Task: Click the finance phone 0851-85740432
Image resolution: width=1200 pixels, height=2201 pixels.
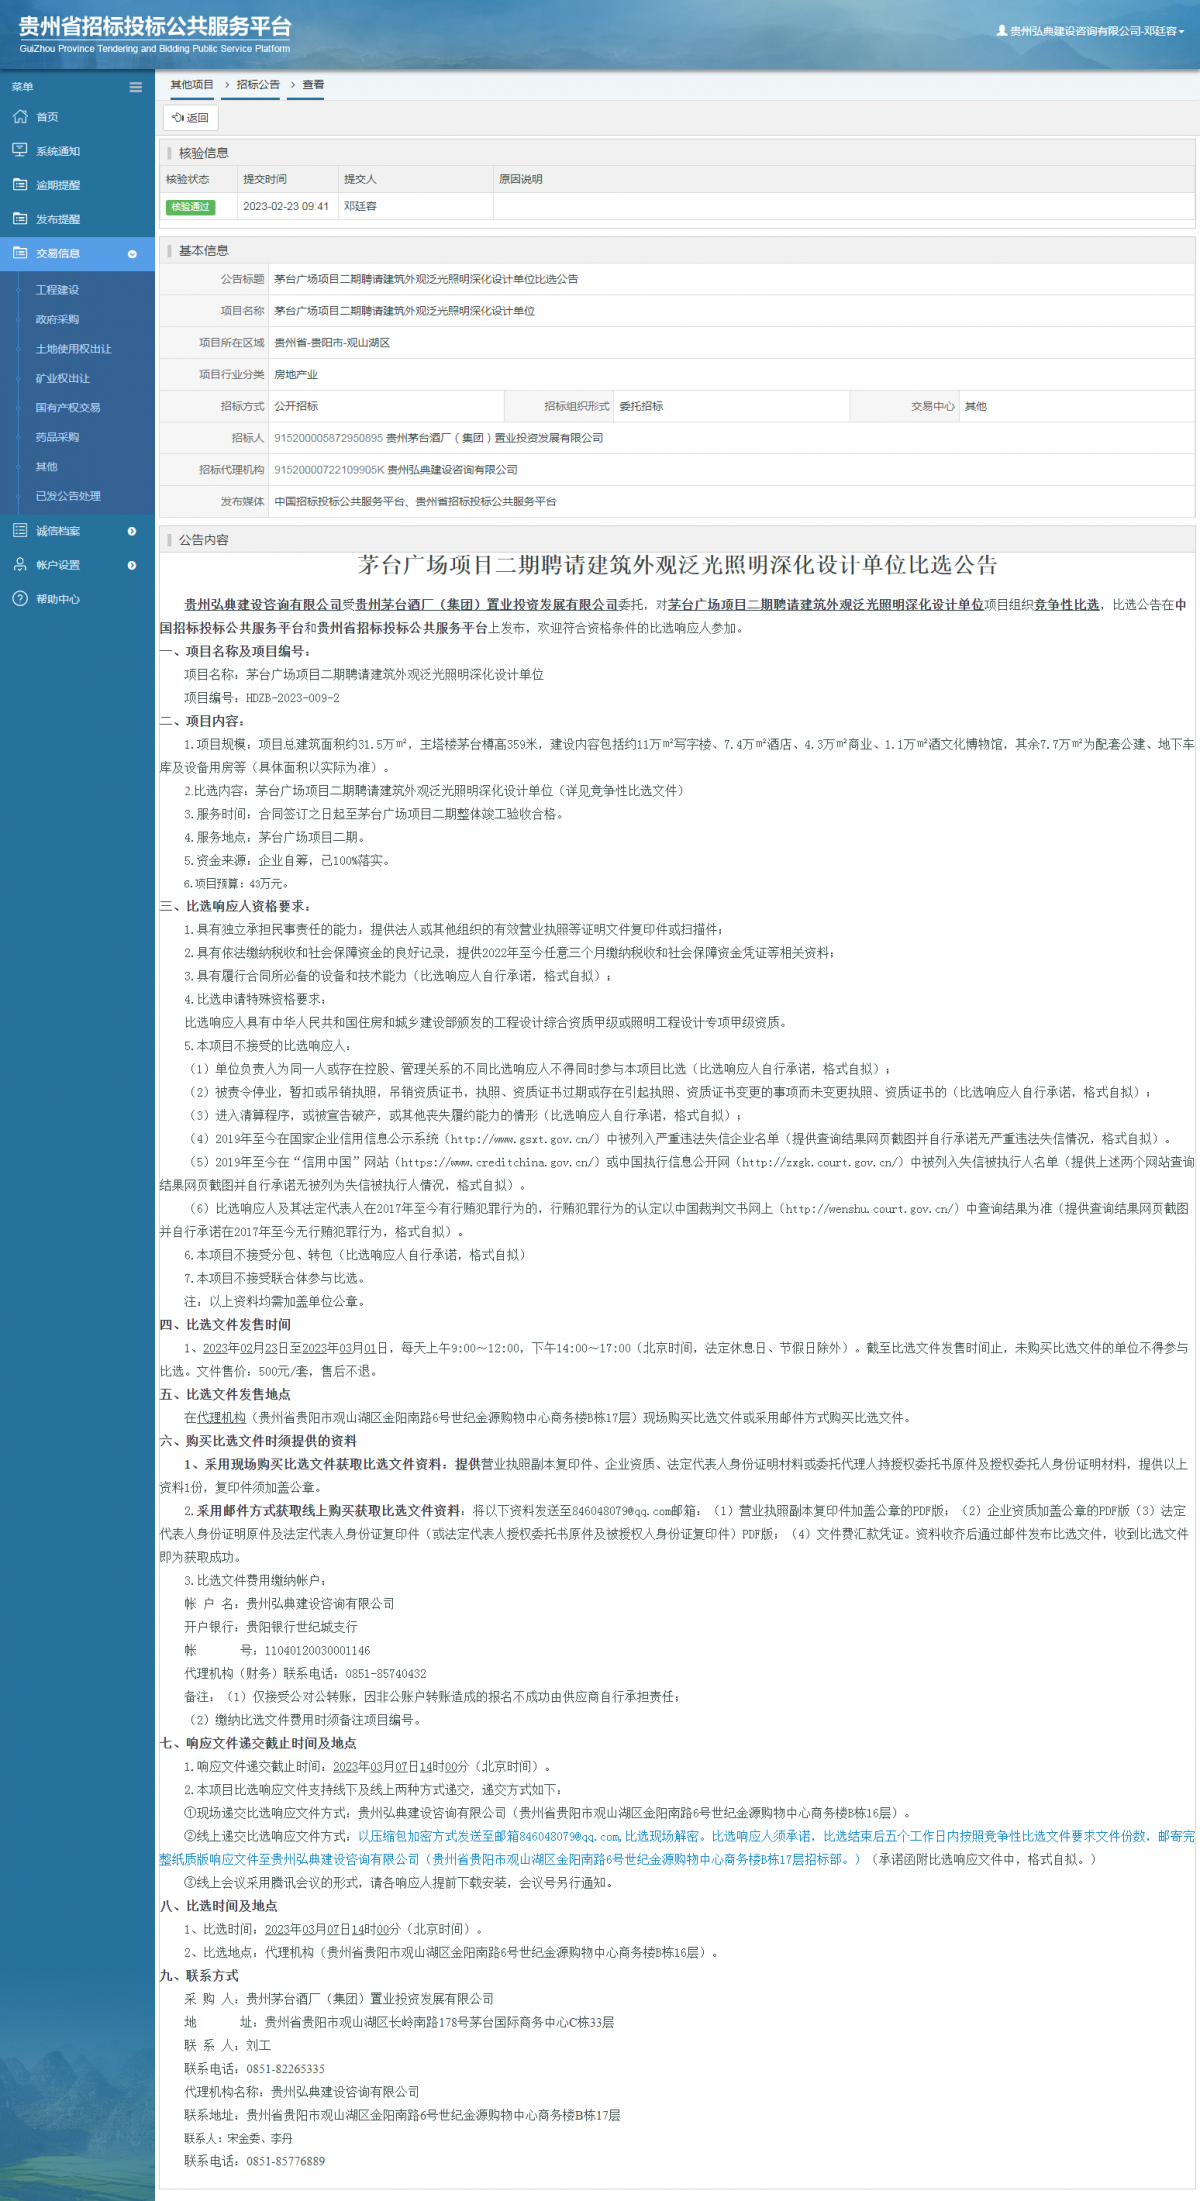Action: (386, 1673)
